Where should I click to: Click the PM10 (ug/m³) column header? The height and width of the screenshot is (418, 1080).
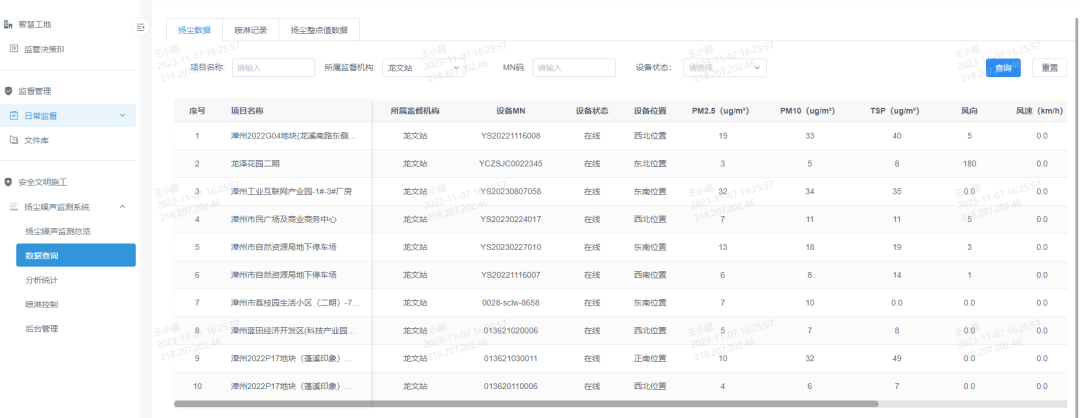[807, 111]
